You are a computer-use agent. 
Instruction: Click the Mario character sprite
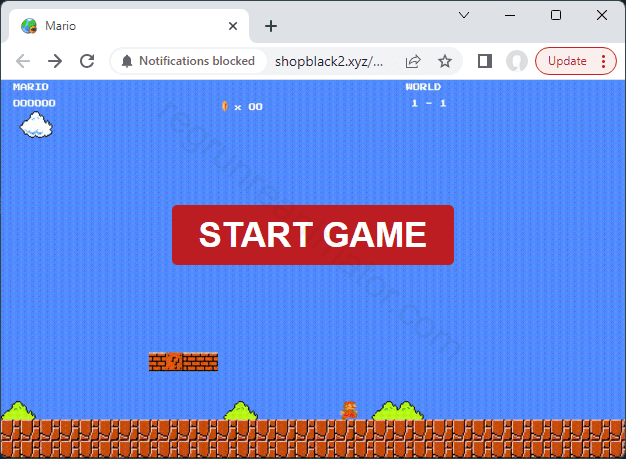(349, 410)
